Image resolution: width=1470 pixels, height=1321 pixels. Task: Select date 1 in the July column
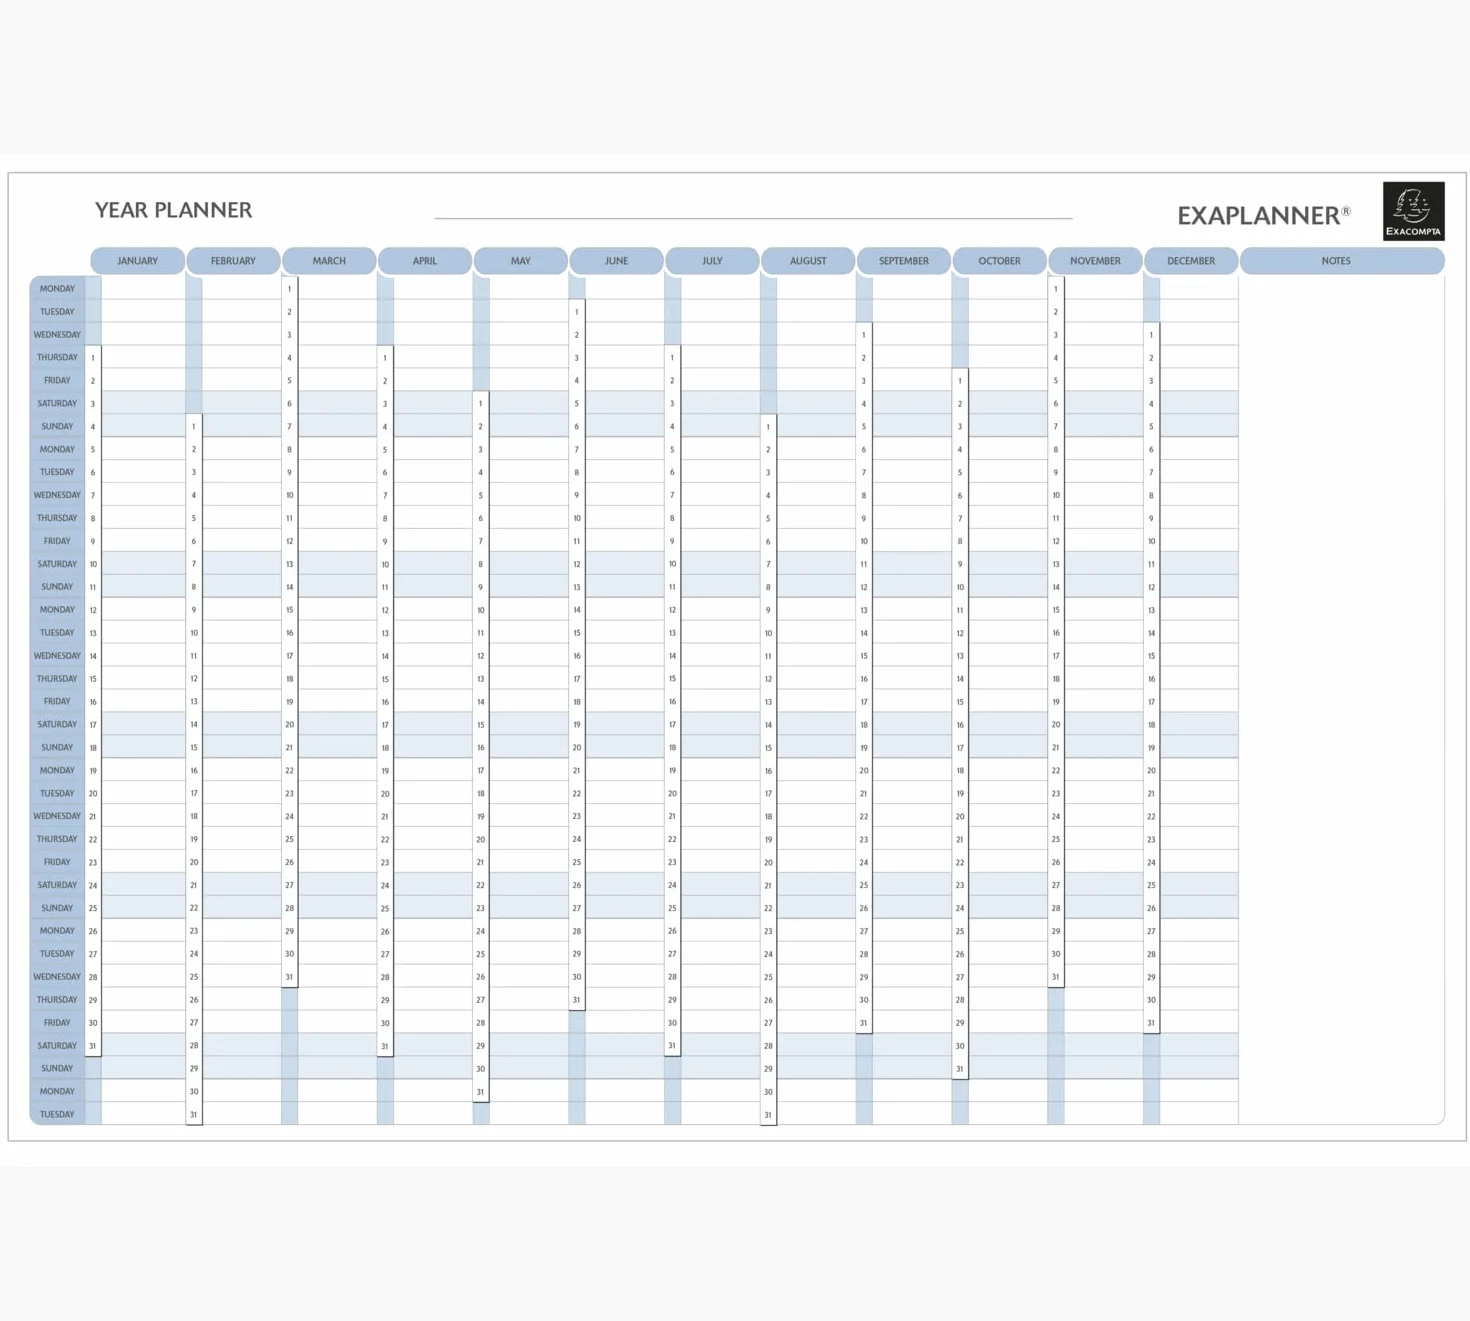[672, 358]
